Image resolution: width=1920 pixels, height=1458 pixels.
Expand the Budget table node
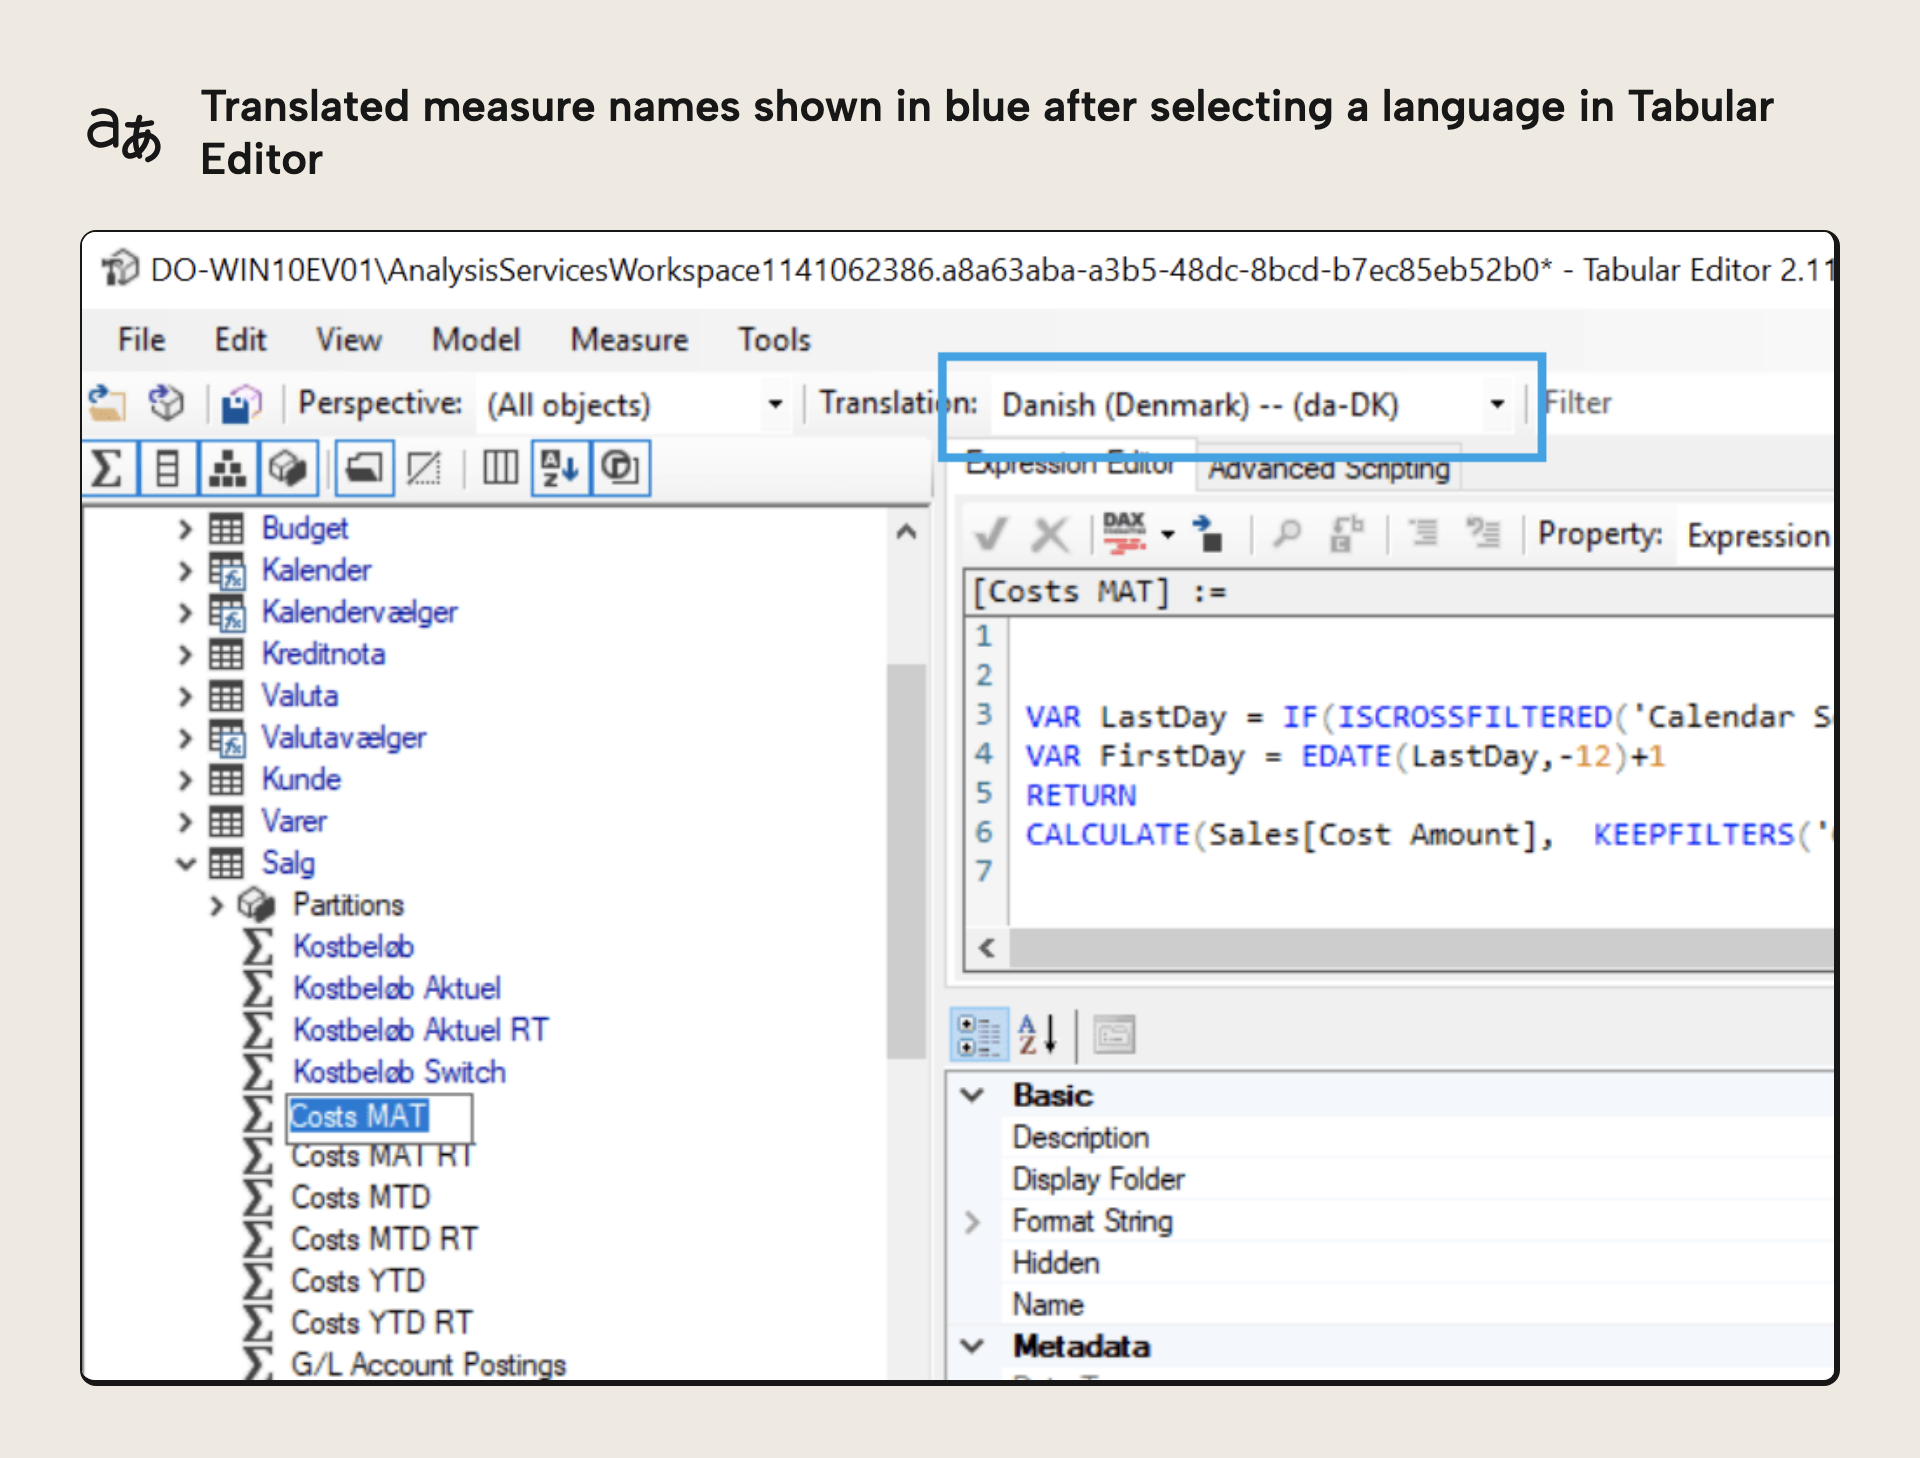[184, 529]
